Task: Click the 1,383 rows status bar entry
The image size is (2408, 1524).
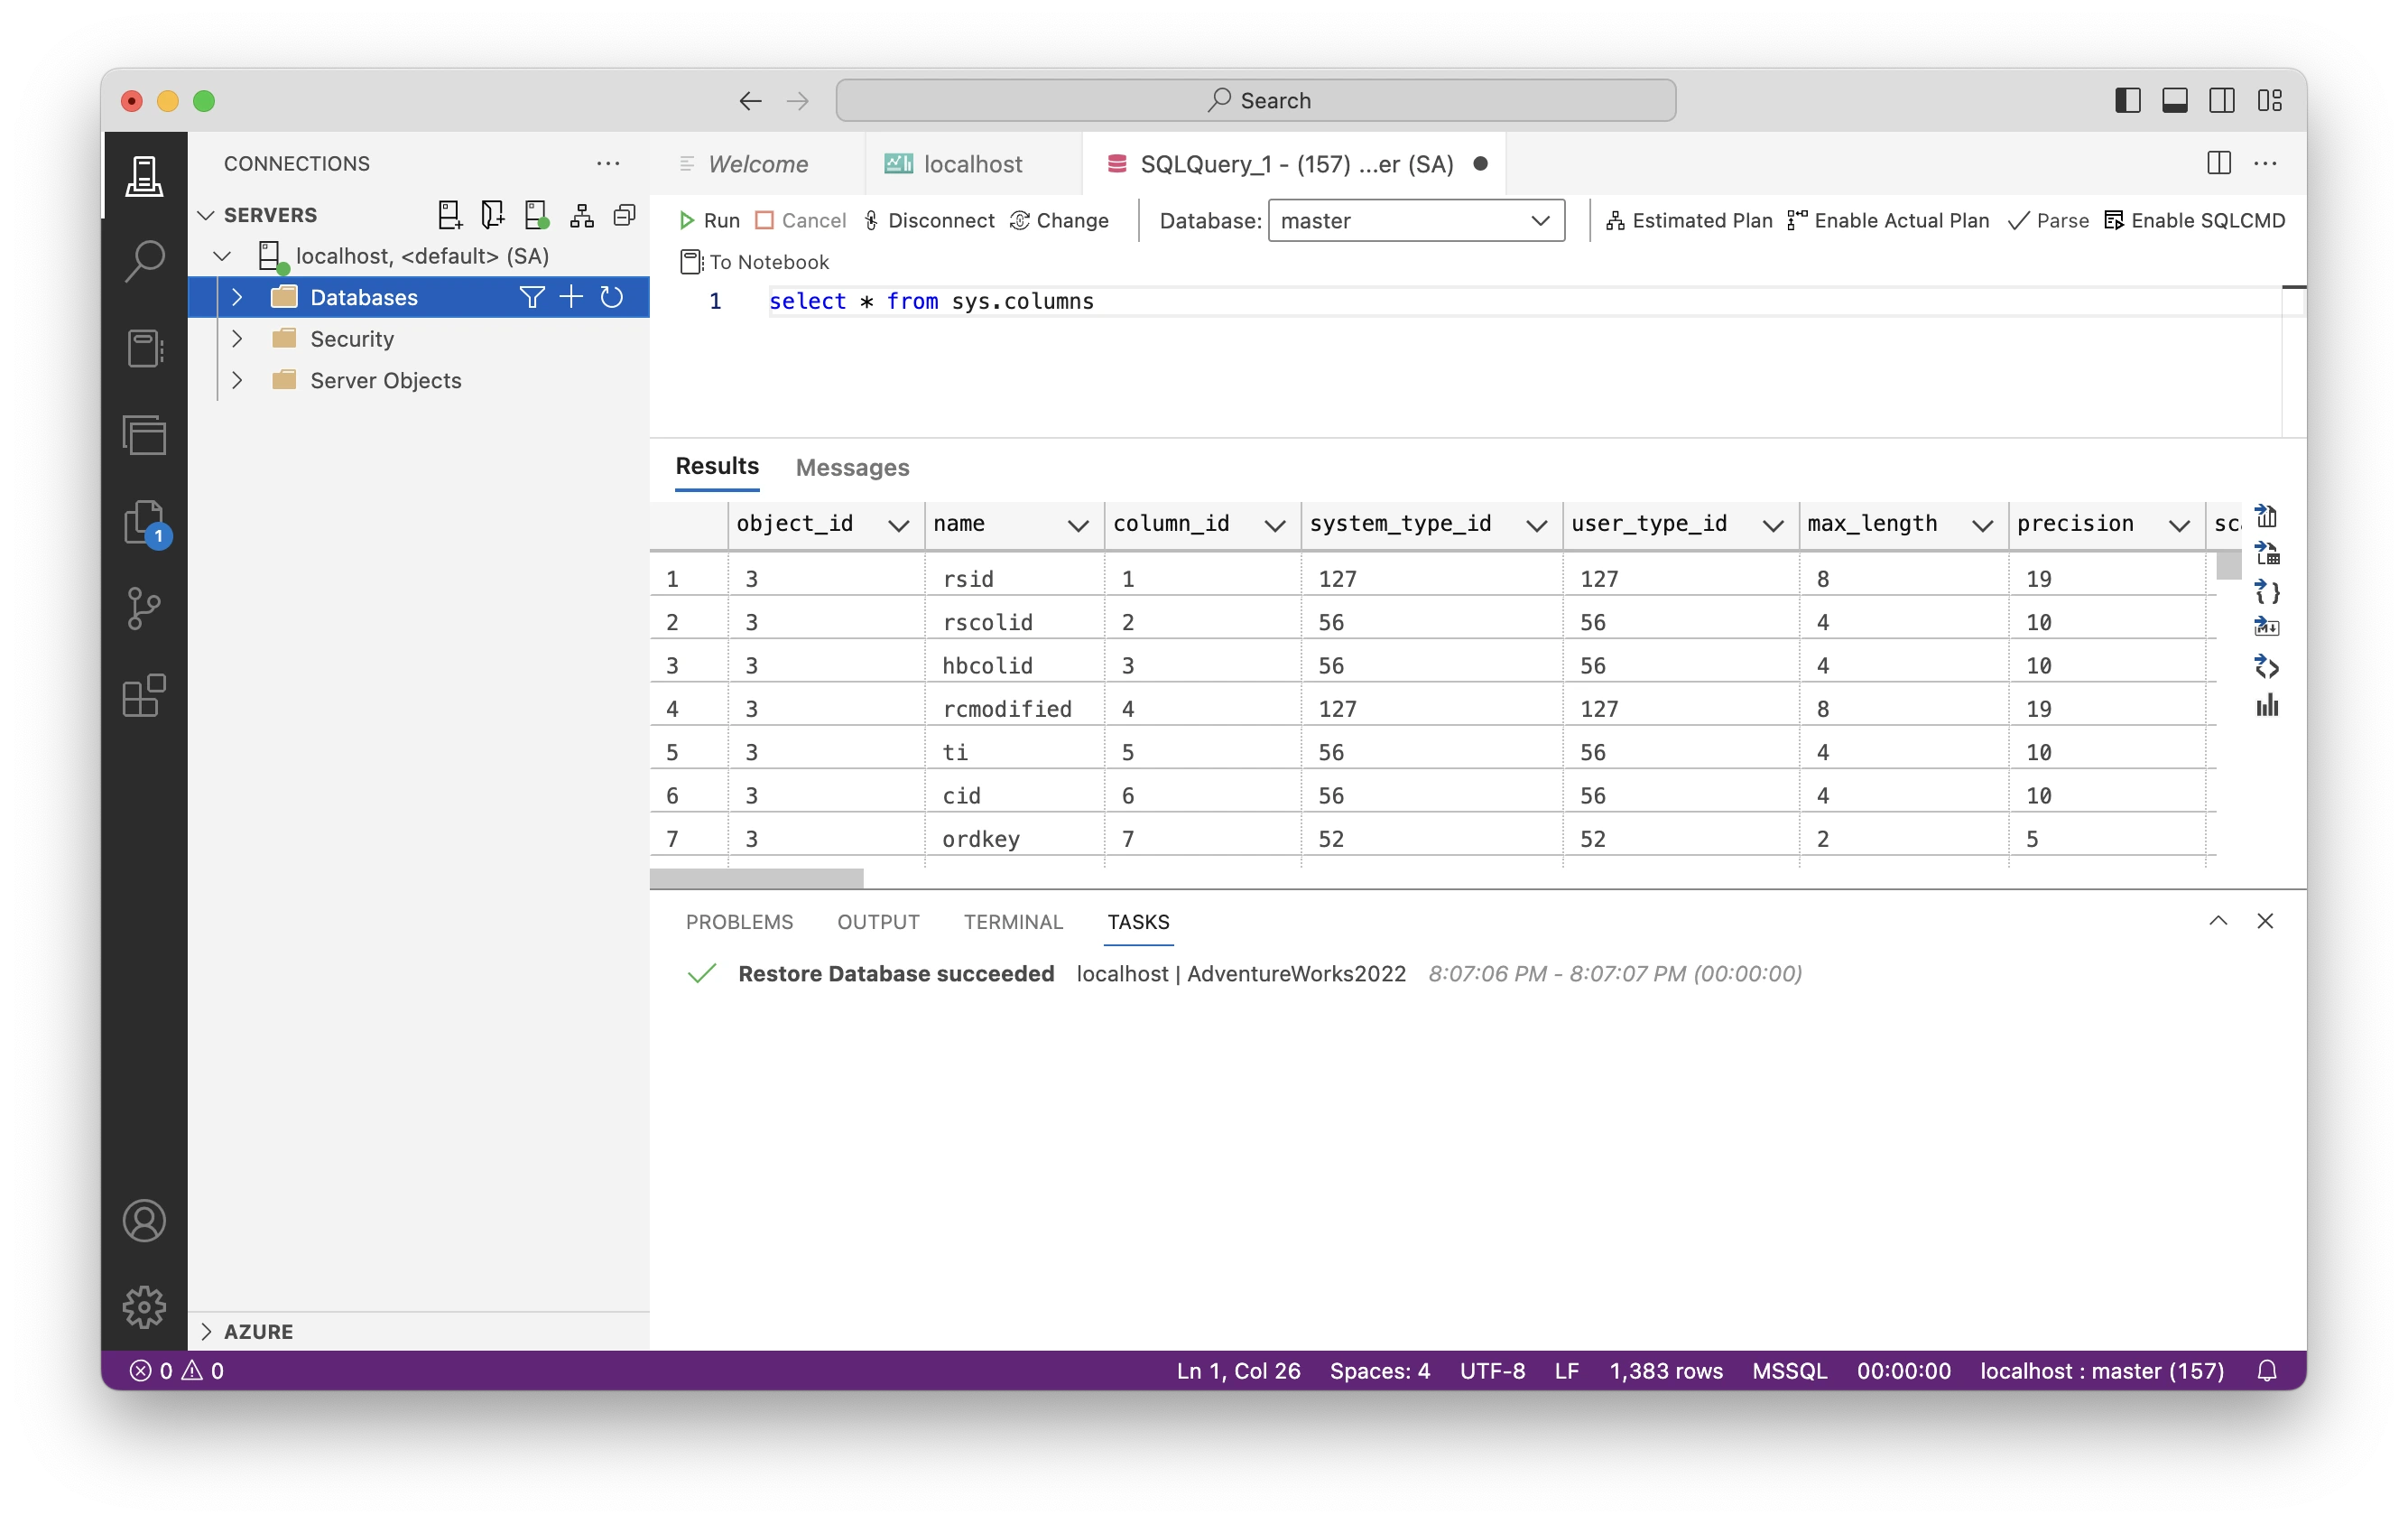Action: click(1666, 1371)
